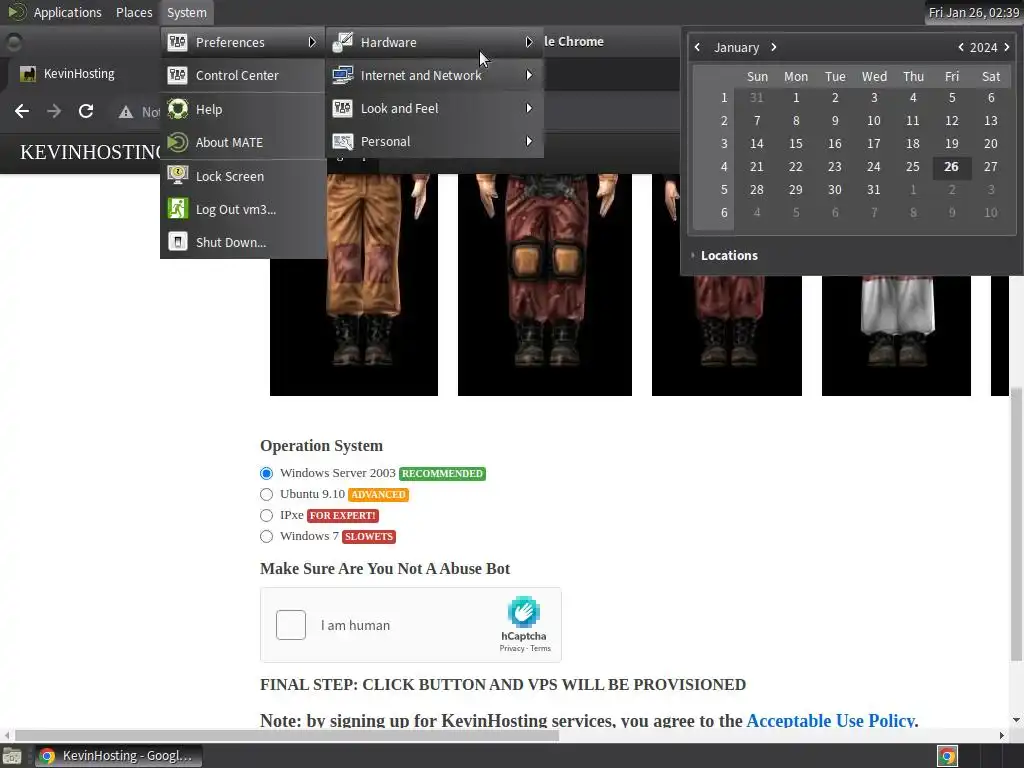Screen dimensions: 1024x768
Task: Open Control Center from System menu
Action: [242, 76]
